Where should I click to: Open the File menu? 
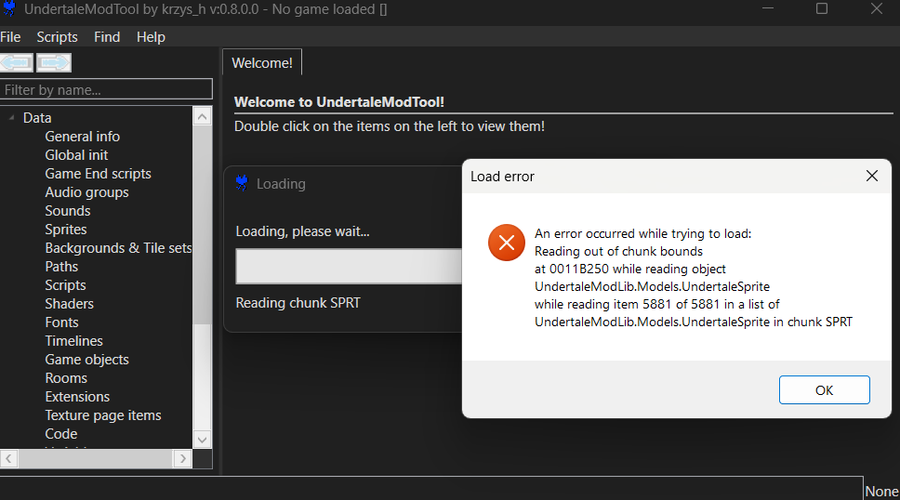pyautogui.click(x=10, y=37)
